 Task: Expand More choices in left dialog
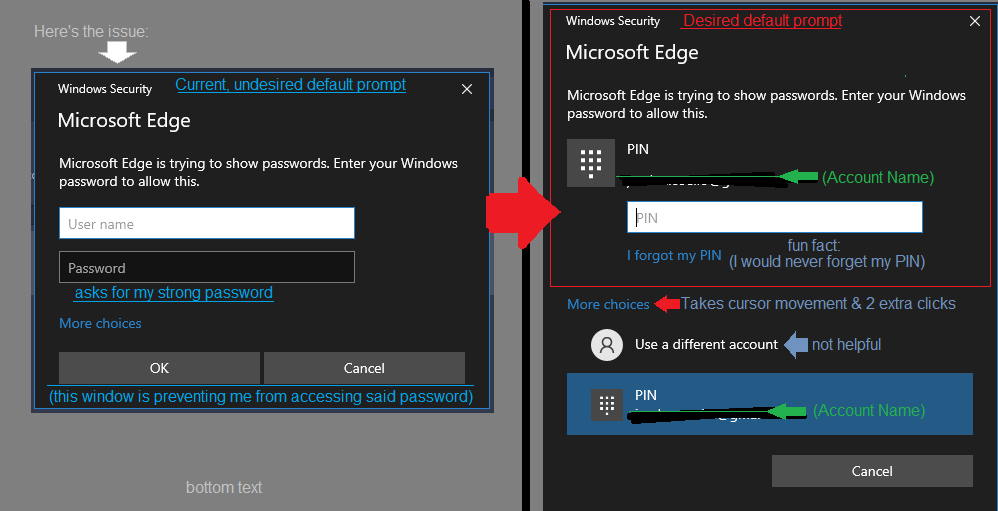pyautogui.click(x=100, y=323)
